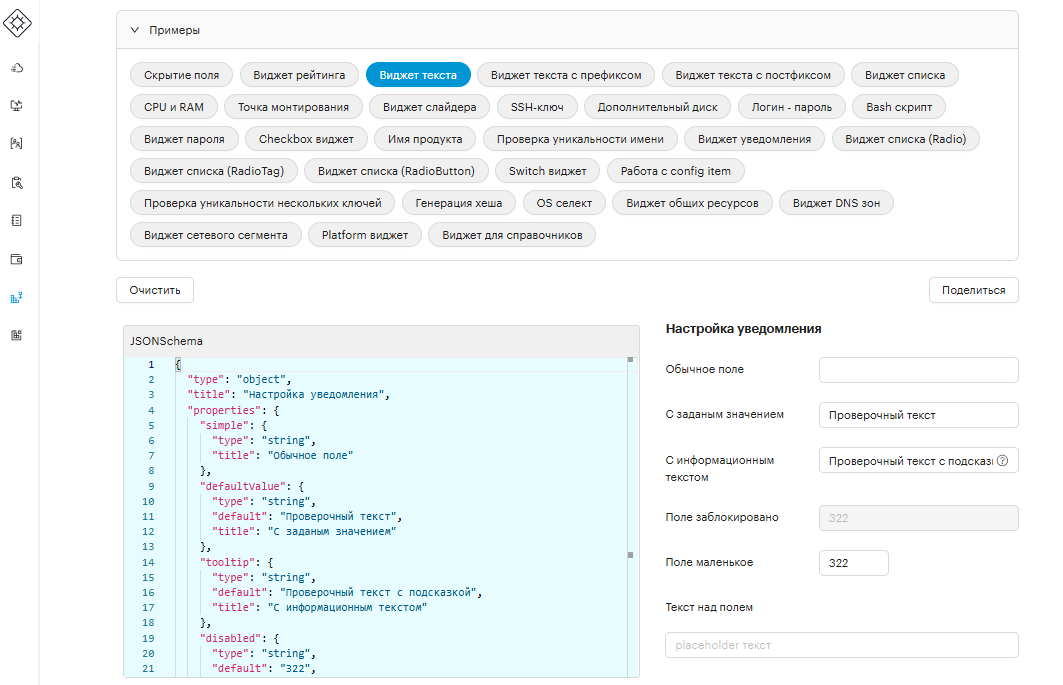Open the users icon in sidebar
The height and width of the screenshot is (685, 1063).
[17, 144]
